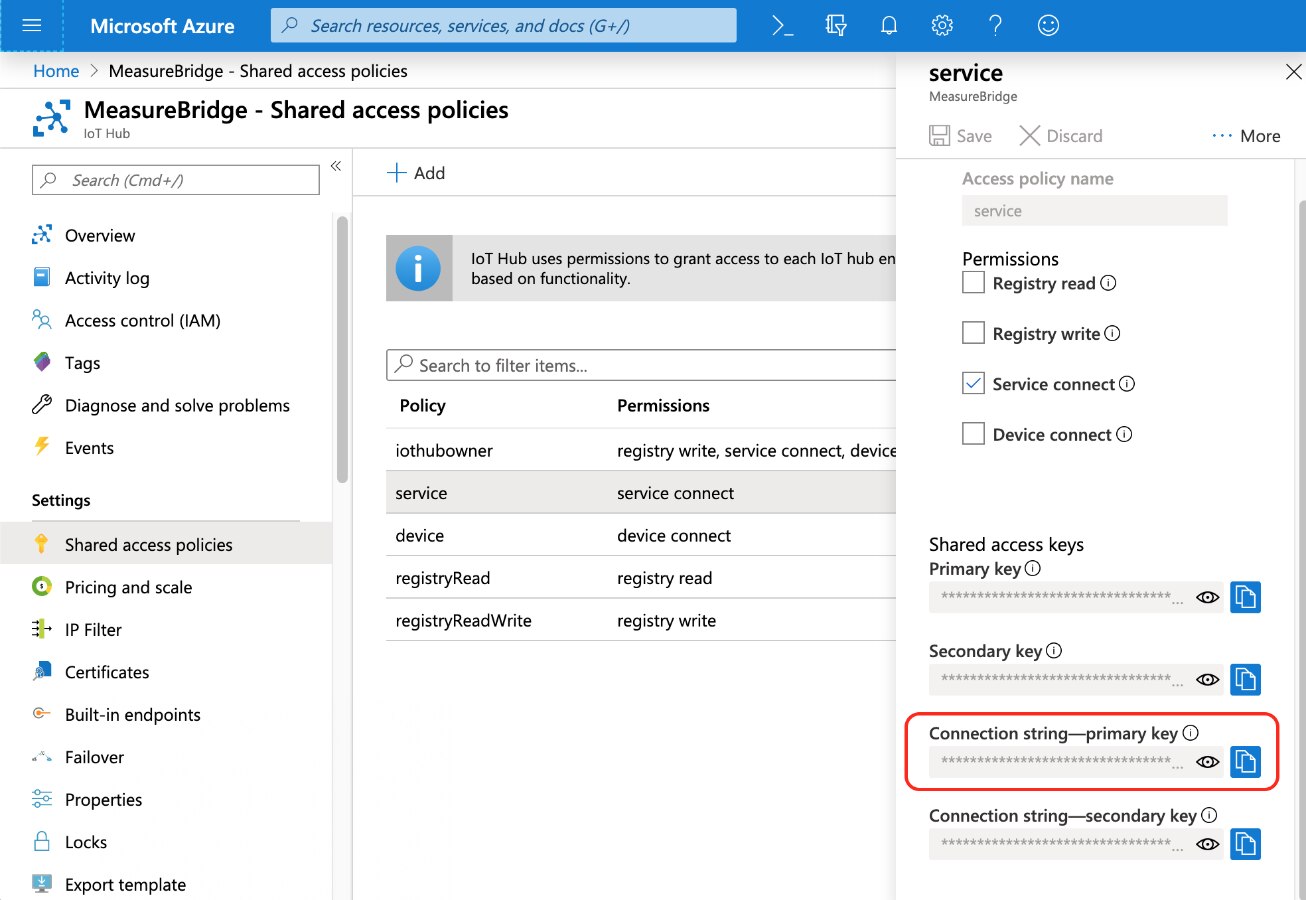Open the notifications bell
1306x900 pixels.
pos(889,26)
